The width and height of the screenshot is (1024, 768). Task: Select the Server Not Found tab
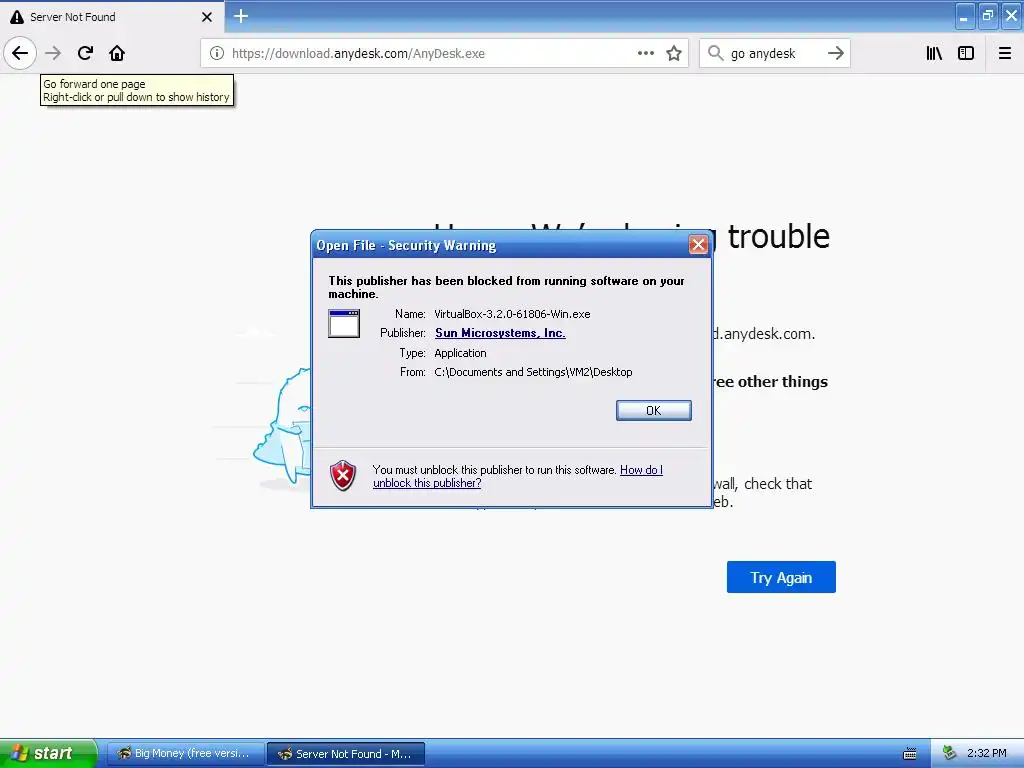click(x=112, y=17)
